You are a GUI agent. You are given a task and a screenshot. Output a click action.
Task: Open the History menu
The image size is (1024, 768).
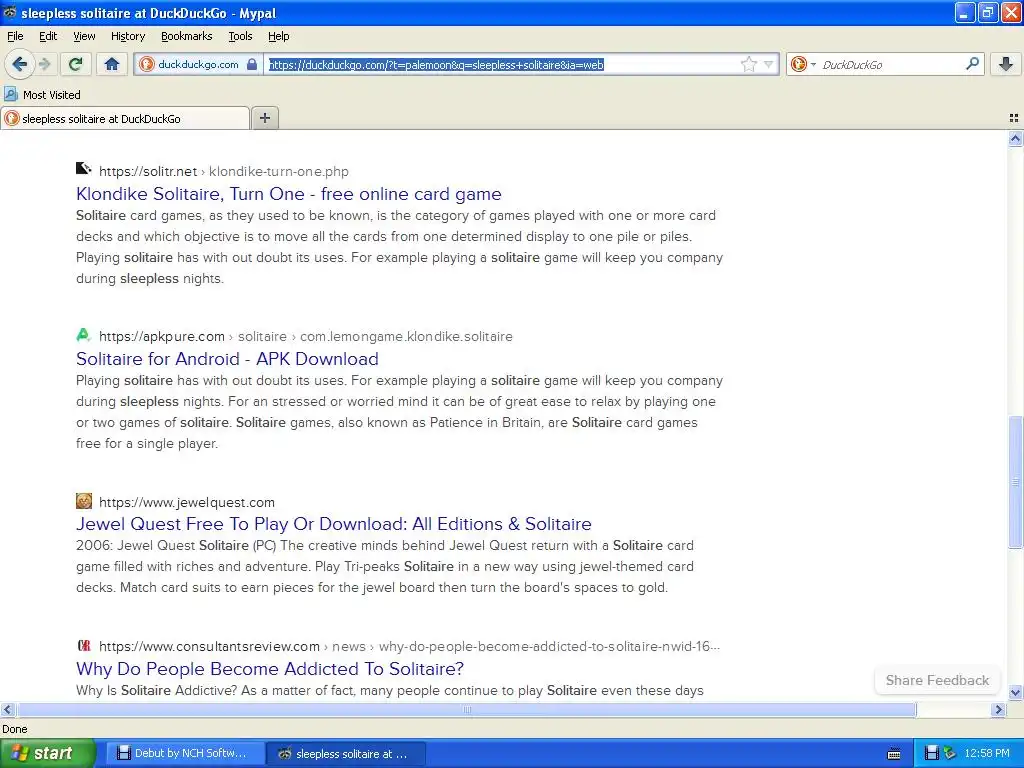click(128, 37)
